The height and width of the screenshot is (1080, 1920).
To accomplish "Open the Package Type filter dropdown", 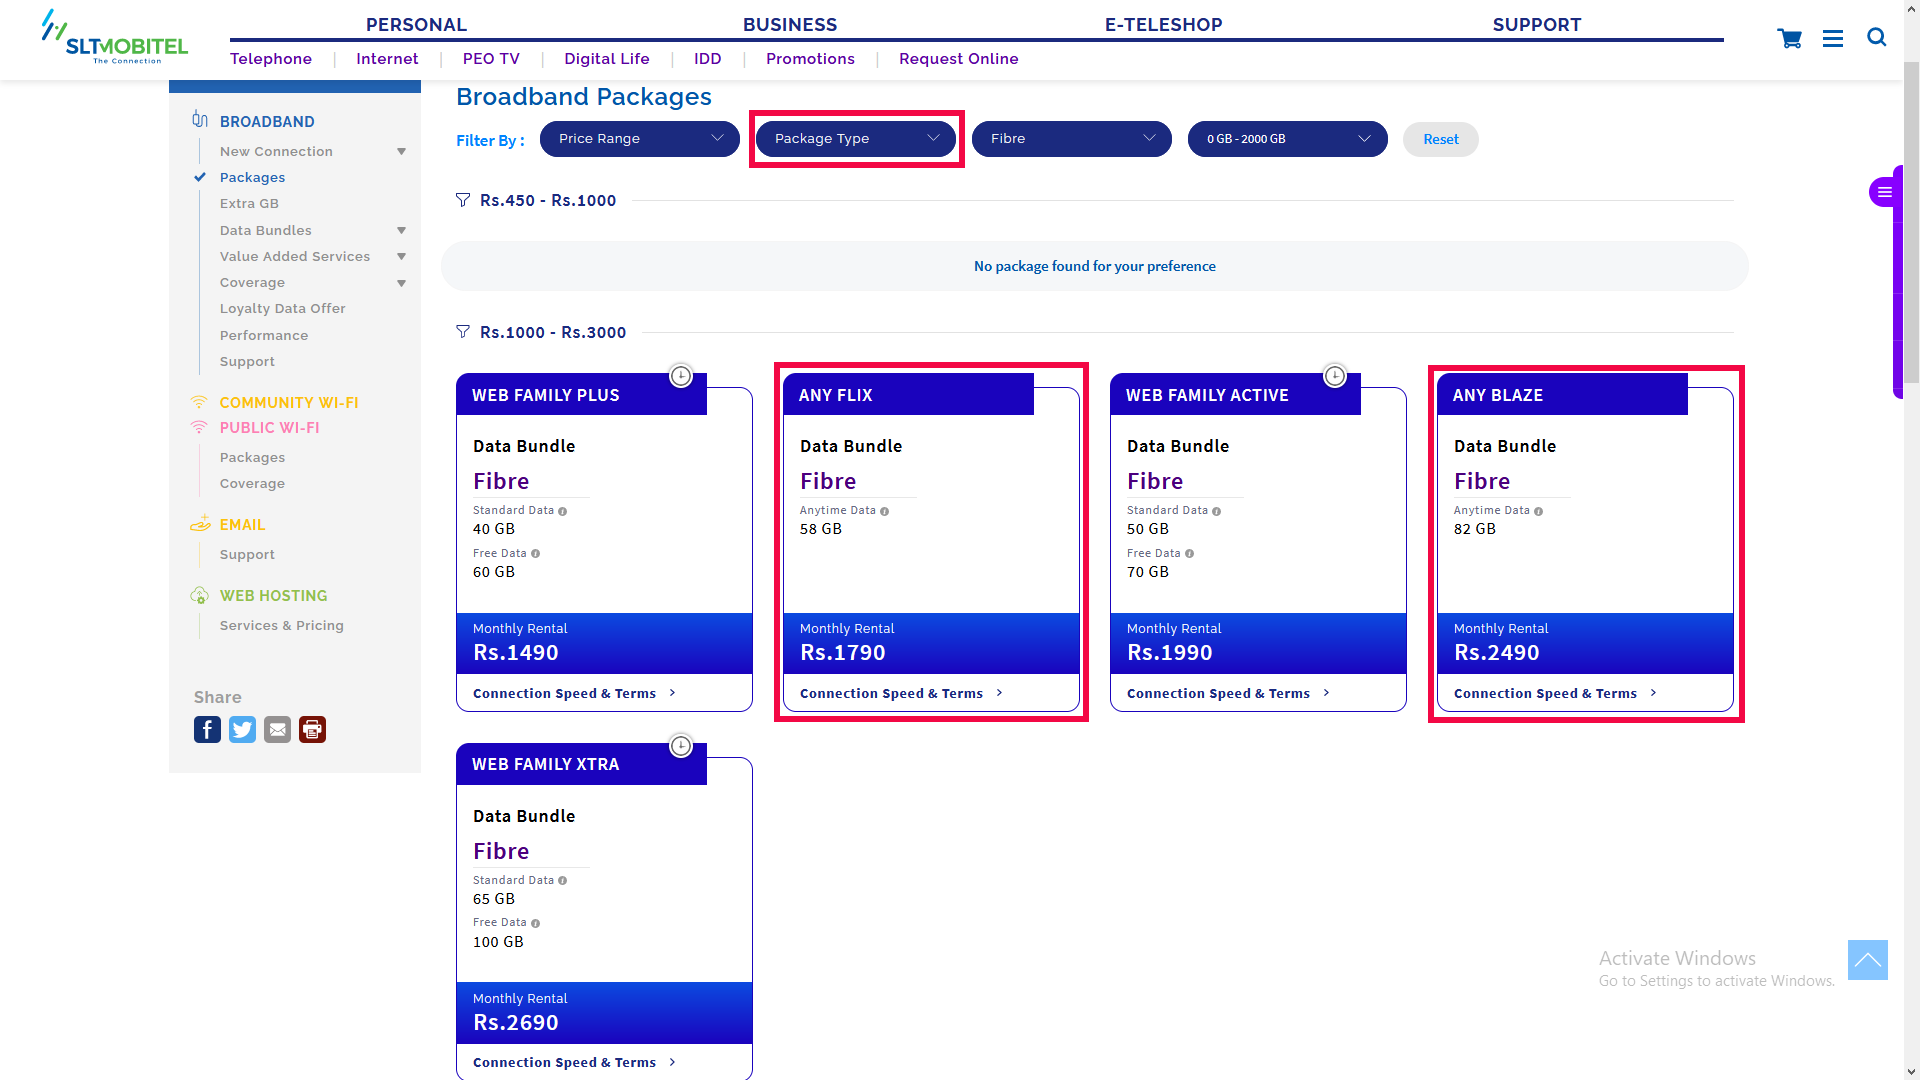I will pyautogui.click(x=856, y=139).
